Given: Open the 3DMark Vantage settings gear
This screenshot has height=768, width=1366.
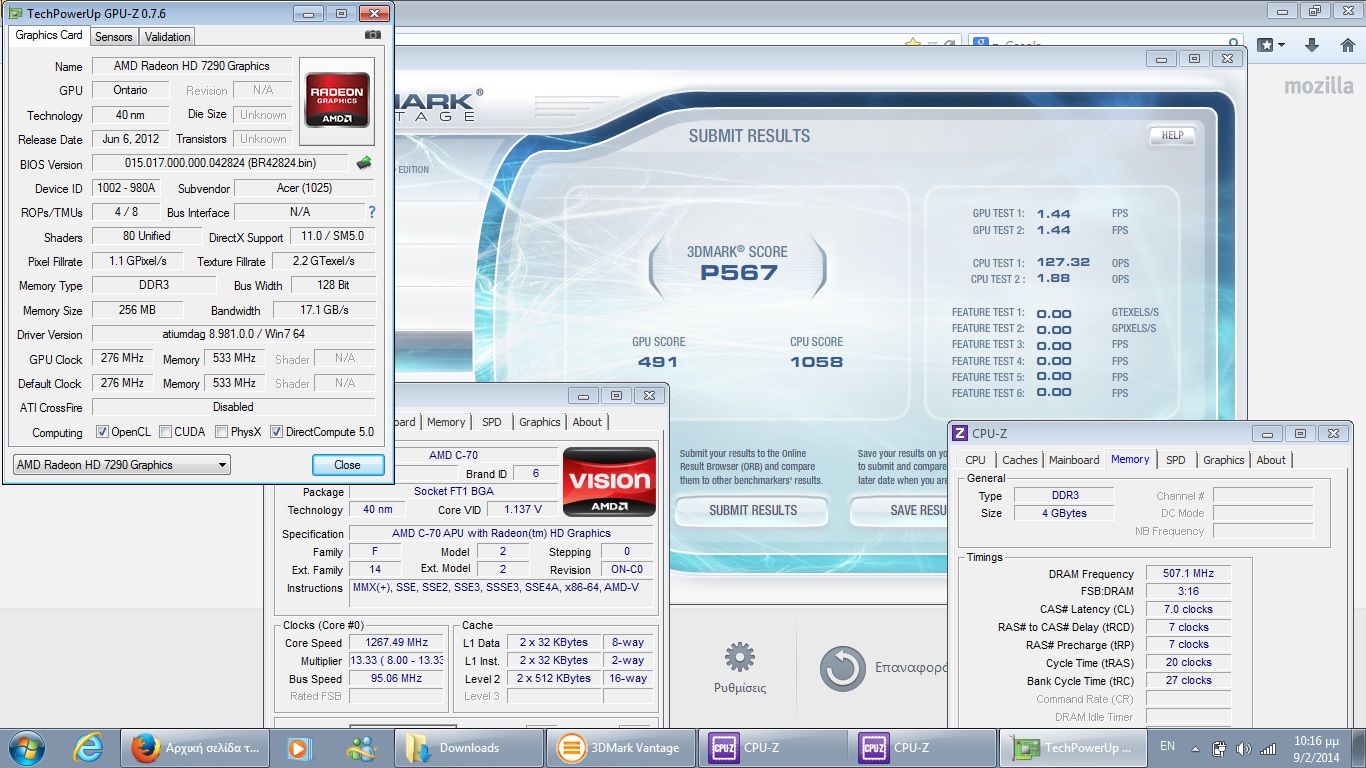Looking at the screenshot, I should coord(740,657).
